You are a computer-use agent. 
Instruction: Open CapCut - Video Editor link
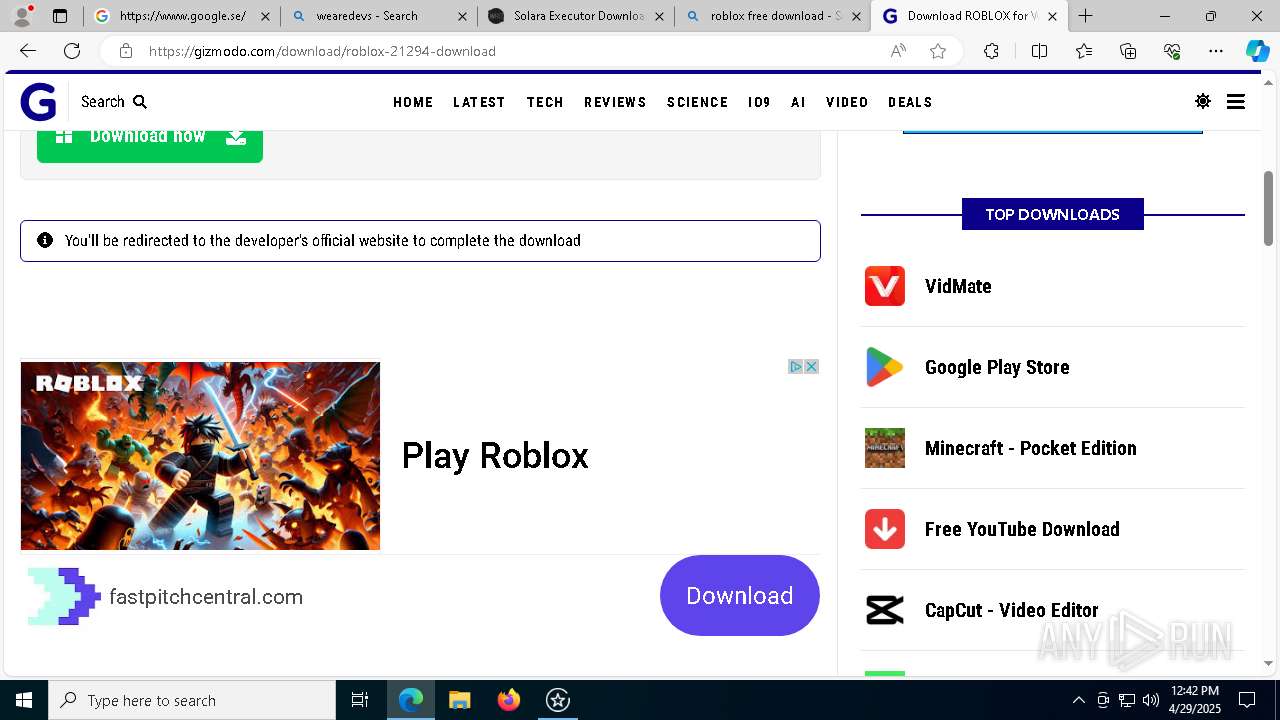click(1012, 610)
